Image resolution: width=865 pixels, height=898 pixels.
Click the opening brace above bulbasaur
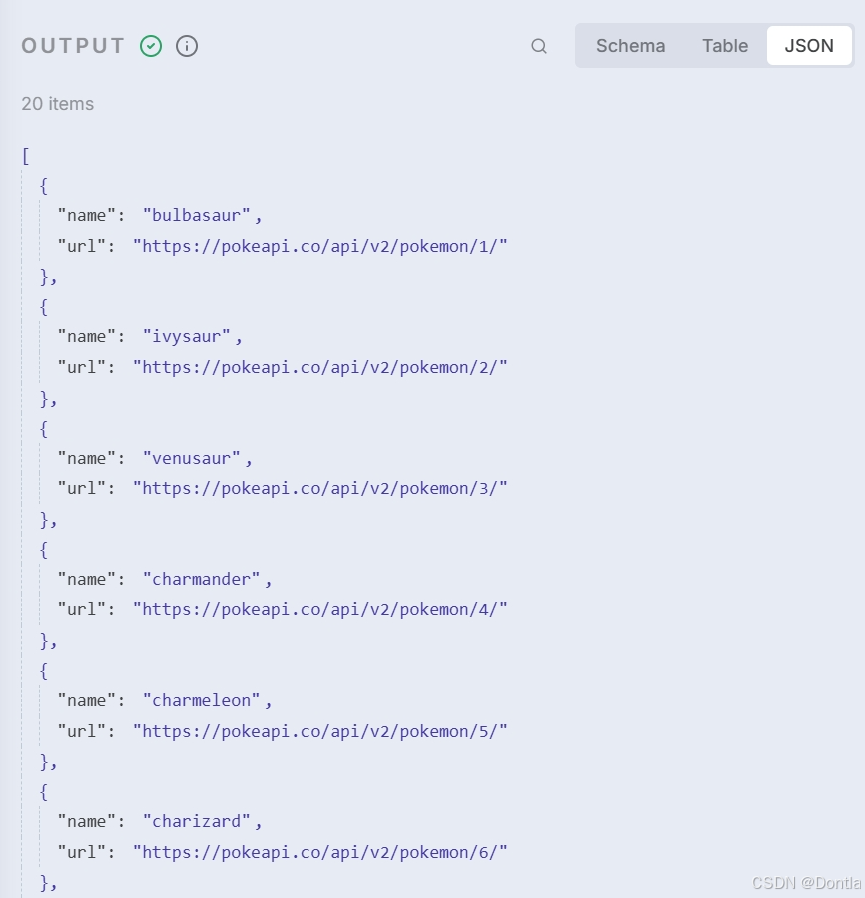point(44,186)
